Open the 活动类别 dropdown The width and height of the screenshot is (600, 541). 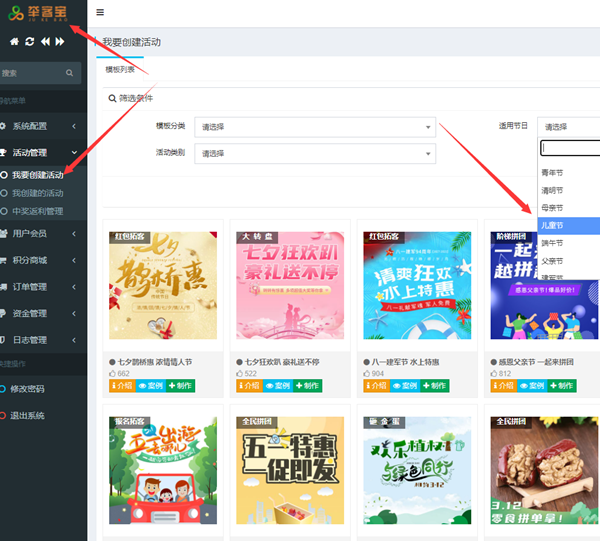click(x=315, y=153)
